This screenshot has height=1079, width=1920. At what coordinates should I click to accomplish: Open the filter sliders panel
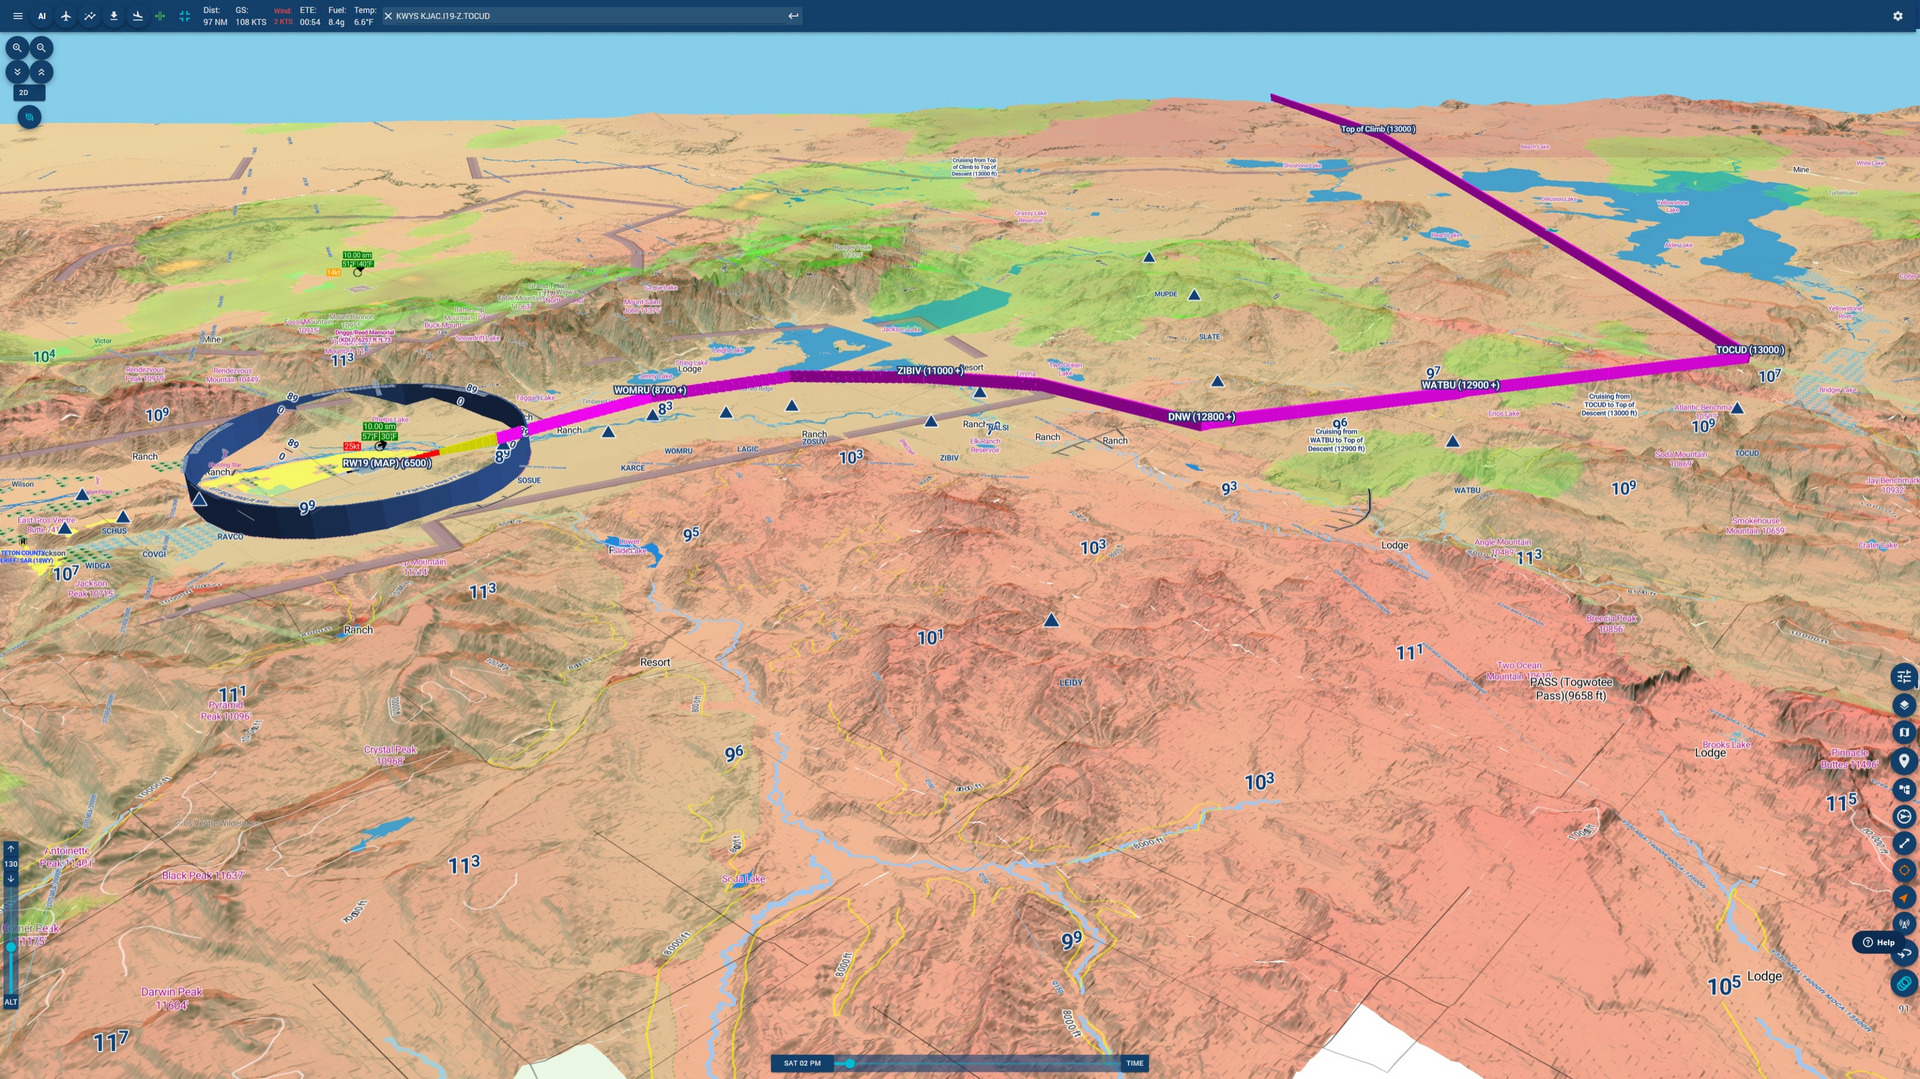[x=1903, y=677]
